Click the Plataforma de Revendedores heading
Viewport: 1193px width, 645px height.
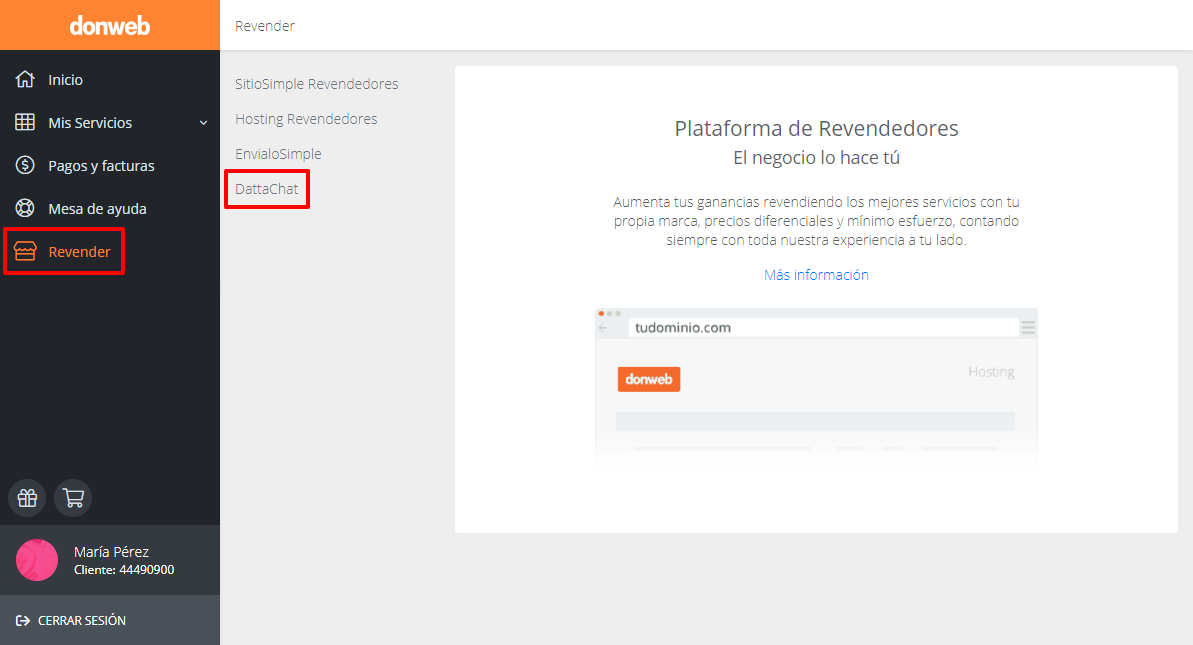tap(816, 129)
